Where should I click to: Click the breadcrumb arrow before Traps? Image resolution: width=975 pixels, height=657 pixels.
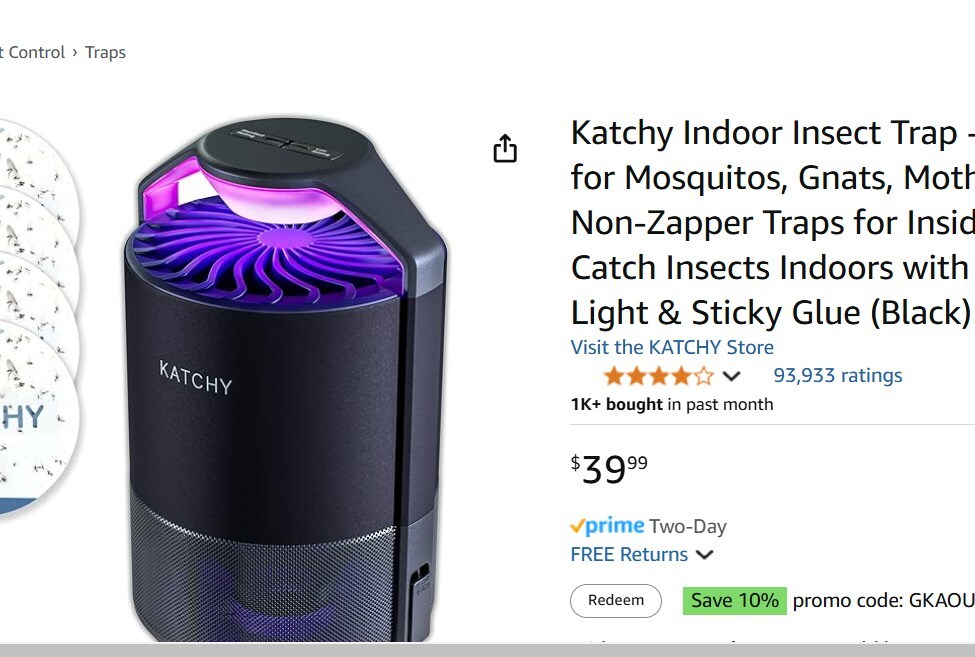tap(75, 52)
